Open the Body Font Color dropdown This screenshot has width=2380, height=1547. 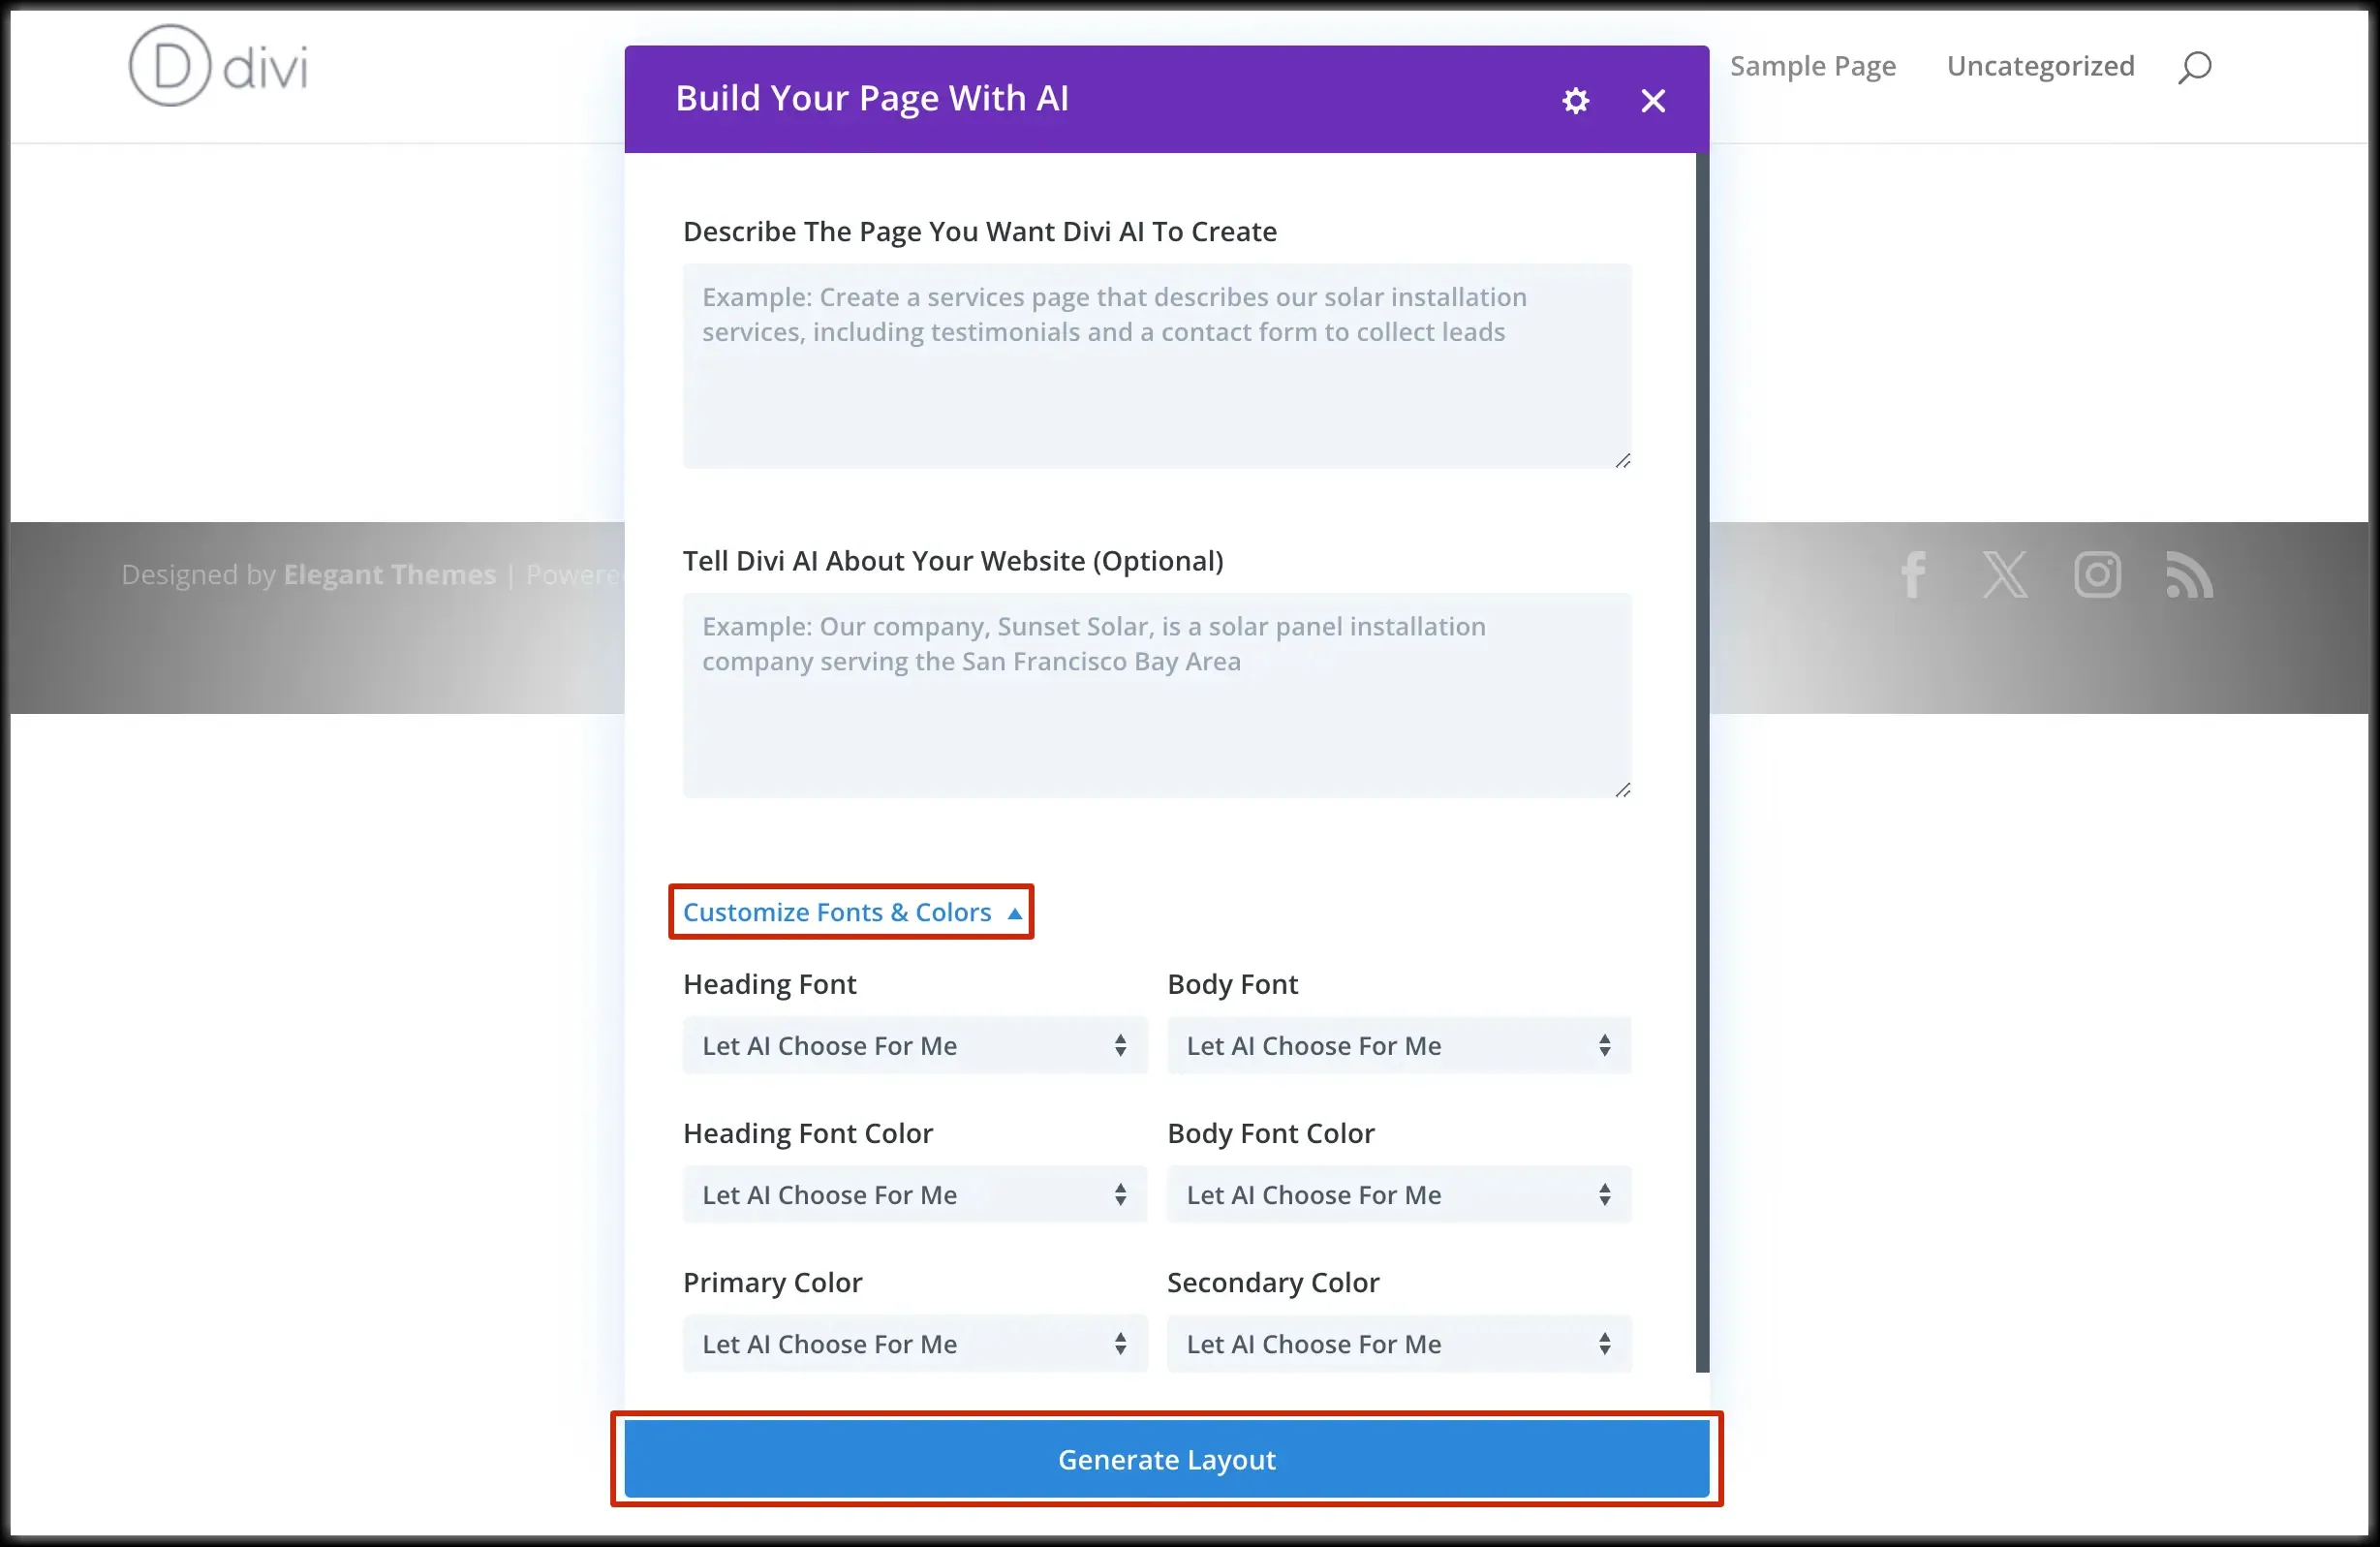pos(1399,1194)
